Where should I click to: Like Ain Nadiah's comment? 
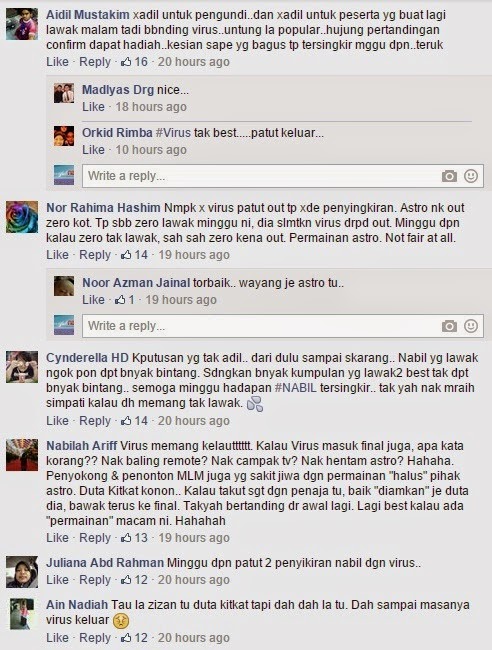click(57, 638)
